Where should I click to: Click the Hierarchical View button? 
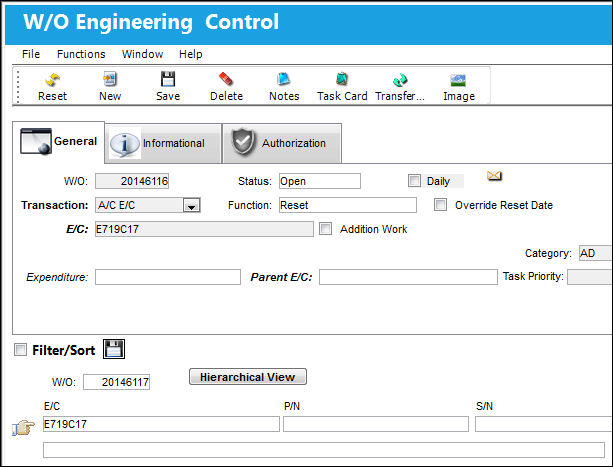[x=248, y=377]
